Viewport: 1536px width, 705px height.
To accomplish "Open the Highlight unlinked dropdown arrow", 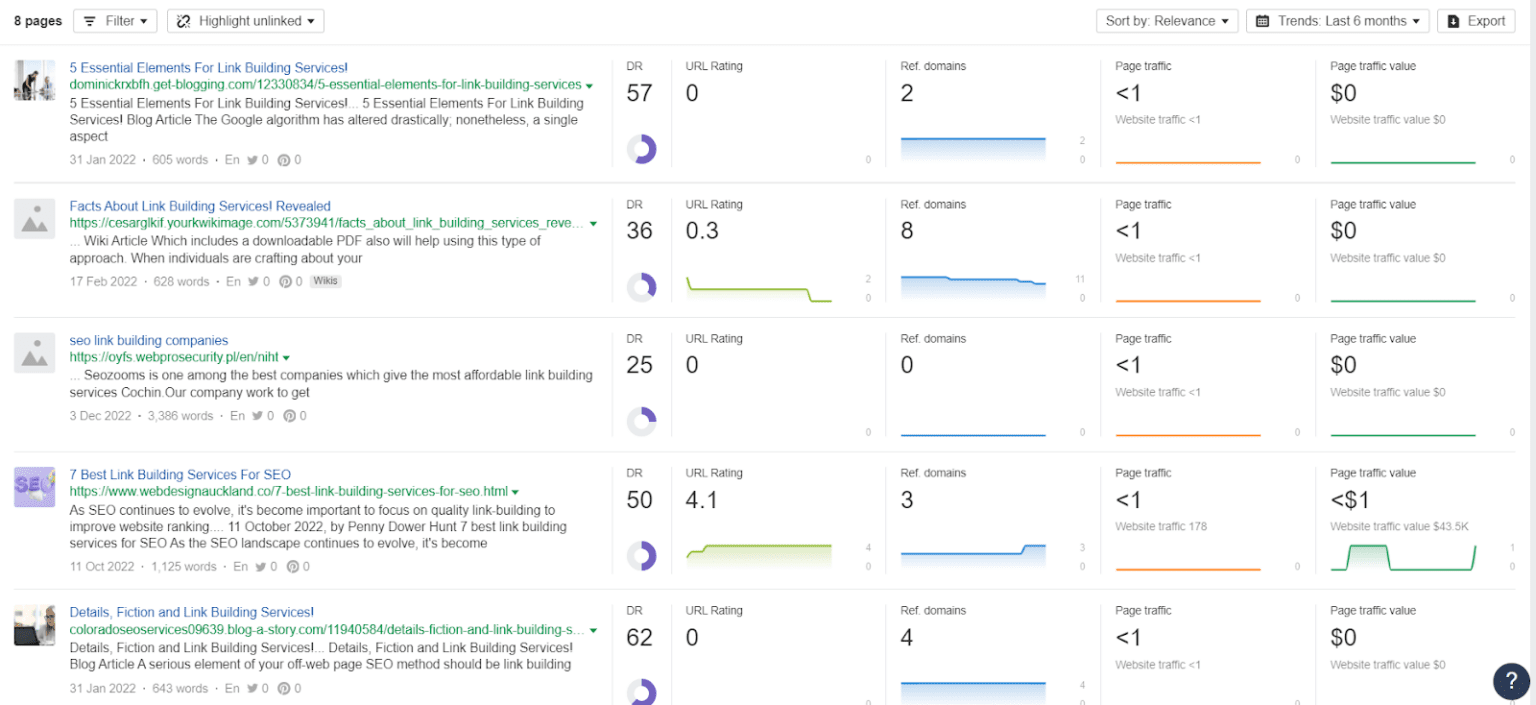I will pyautogui.click(x=312, y=20).
